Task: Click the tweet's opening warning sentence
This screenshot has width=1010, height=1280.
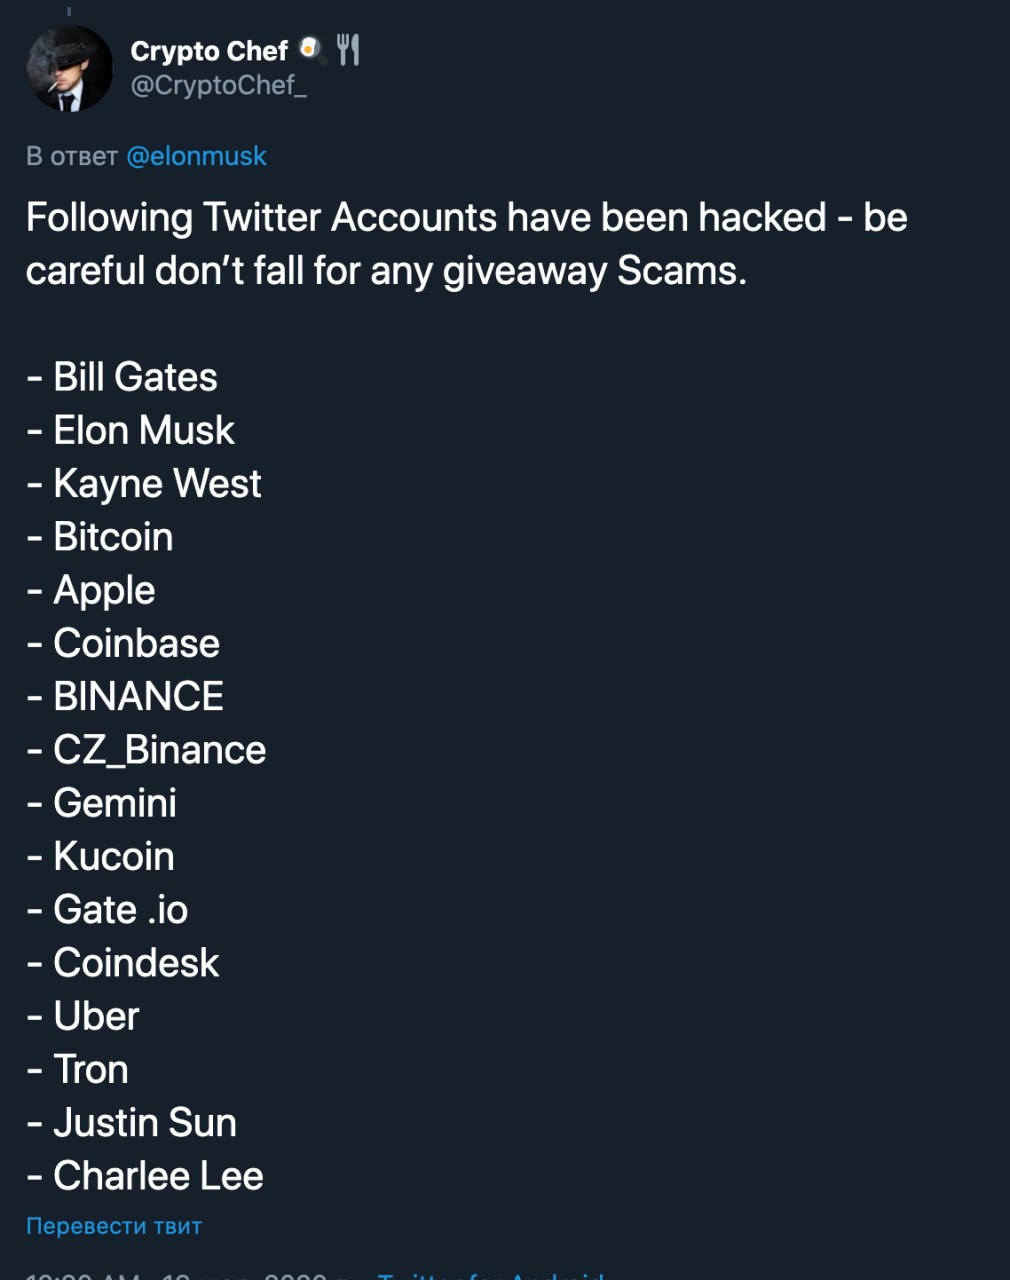Action: (466, 244)
